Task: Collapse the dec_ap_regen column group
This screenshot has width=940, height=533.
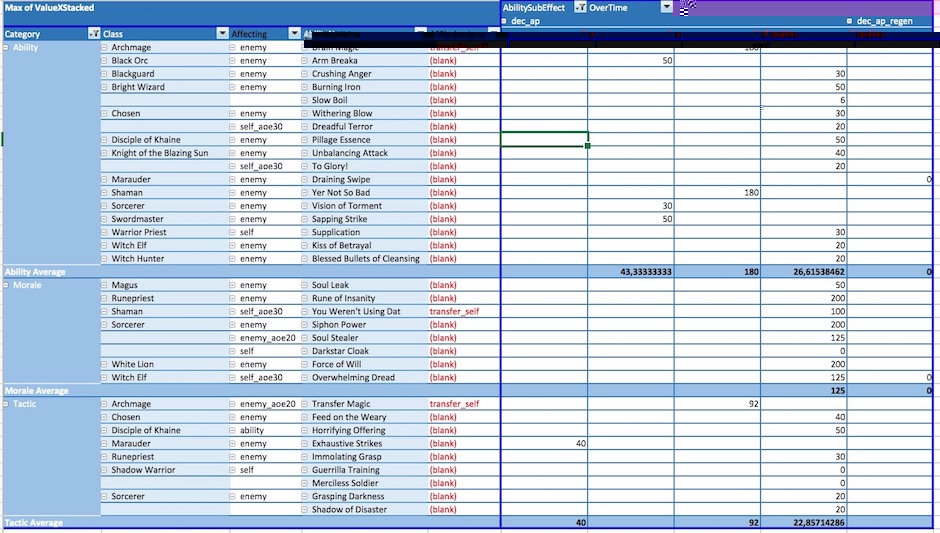Action: click(849, 21)
